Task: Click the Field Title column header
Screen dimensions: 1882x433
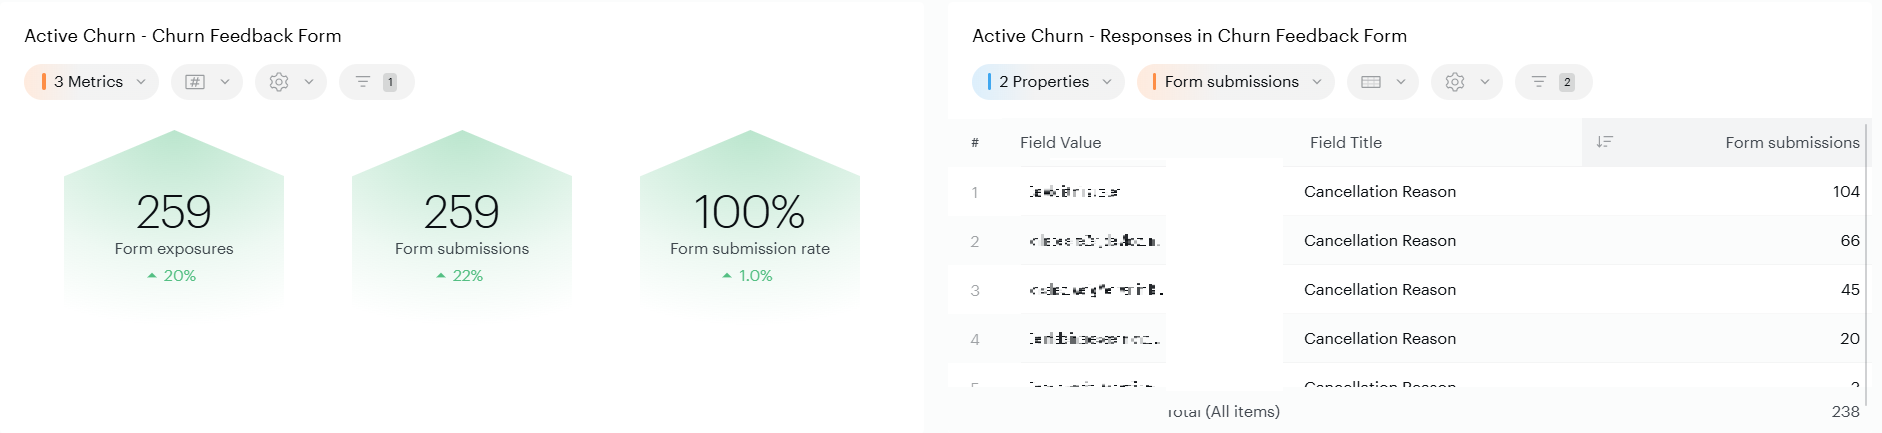Action: coord(1345,143)
